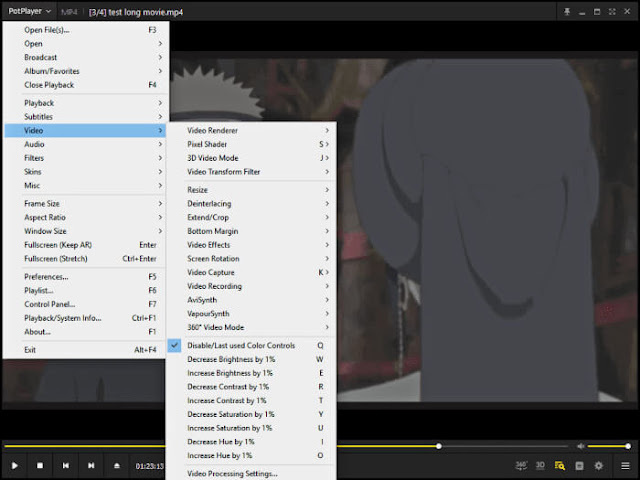Skip to the next file in the playlist
The image size is (640, 480).
point(91,465)
